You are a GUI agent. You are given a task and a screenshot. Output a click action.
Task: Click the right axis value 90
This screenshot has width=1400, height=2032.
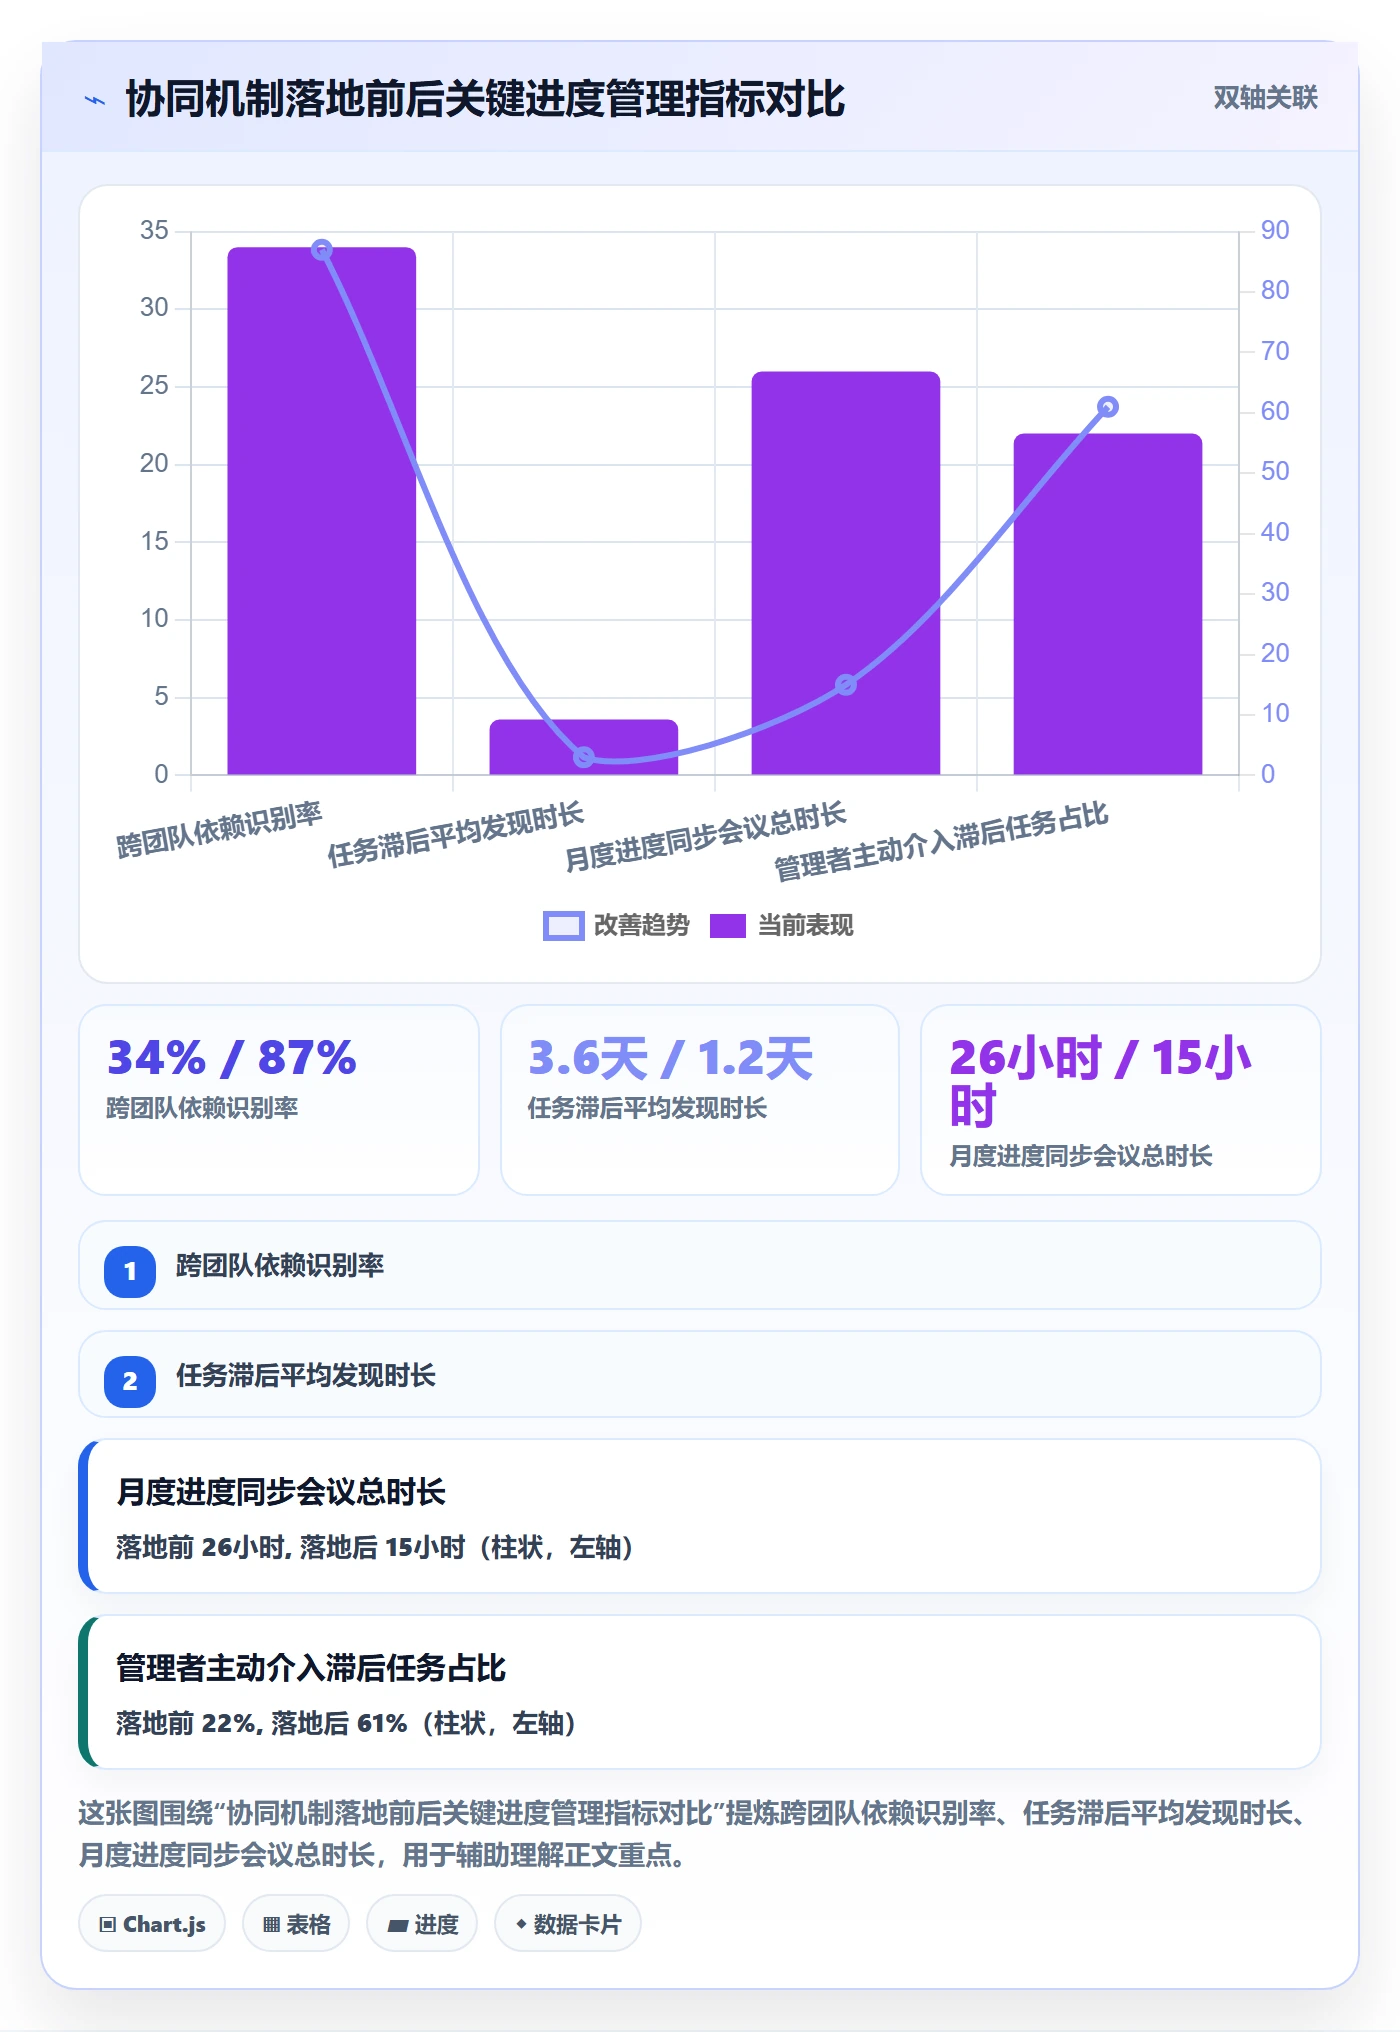(x=1275, y=230)
